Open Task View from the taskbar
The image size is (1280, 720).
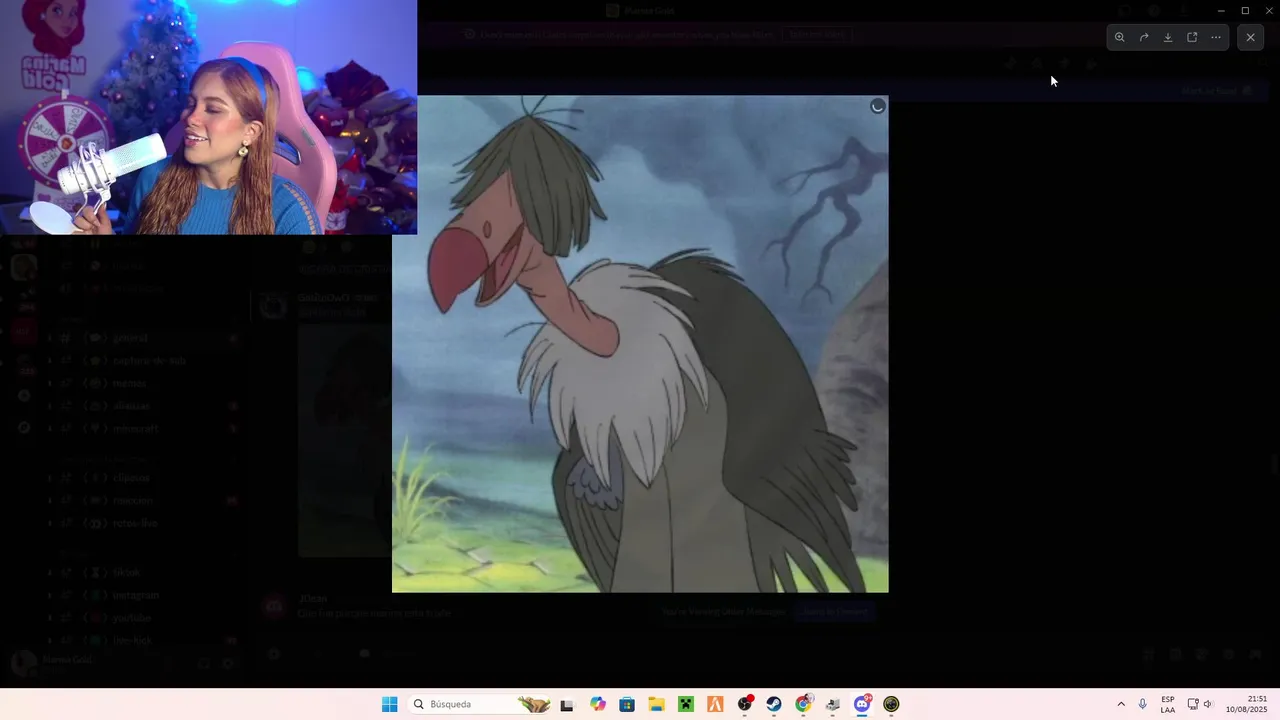[x=567, y=704]
